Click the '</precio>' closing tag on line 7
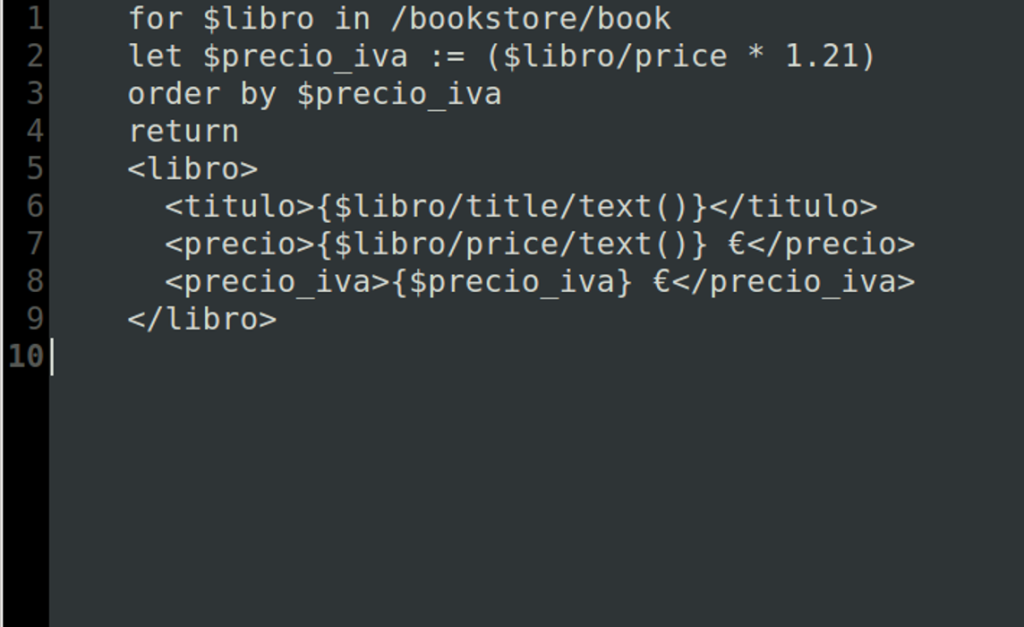This screenshot has height=627, width=1024. coord(831,244)
